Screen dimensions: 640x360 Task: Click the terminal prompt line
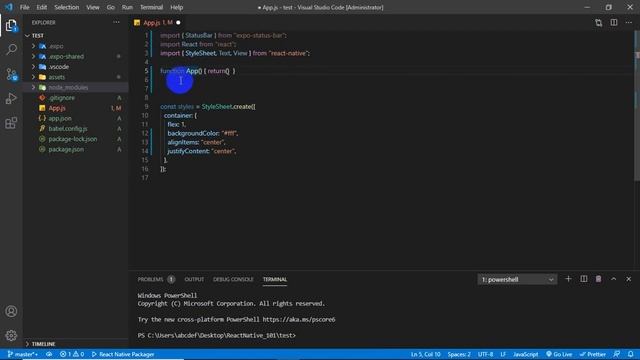tap(217, 336)
